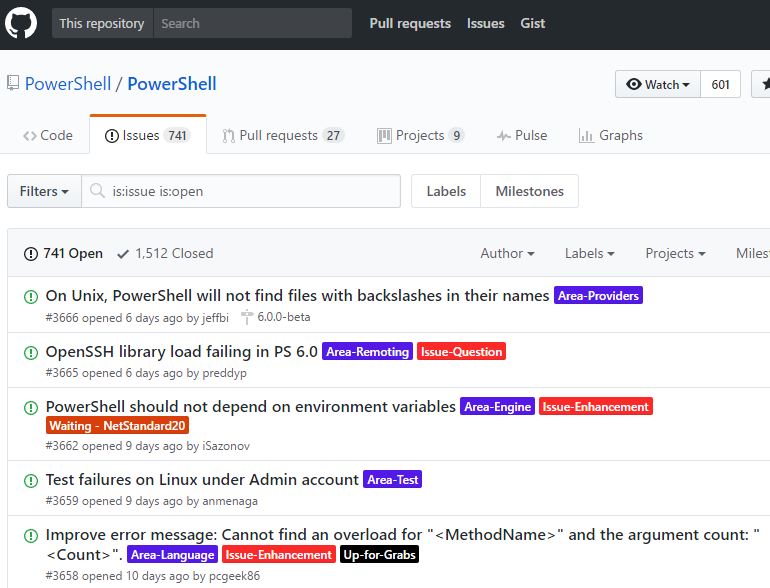
Task: Open the Filters dropdown
Action: pos(44,191)
